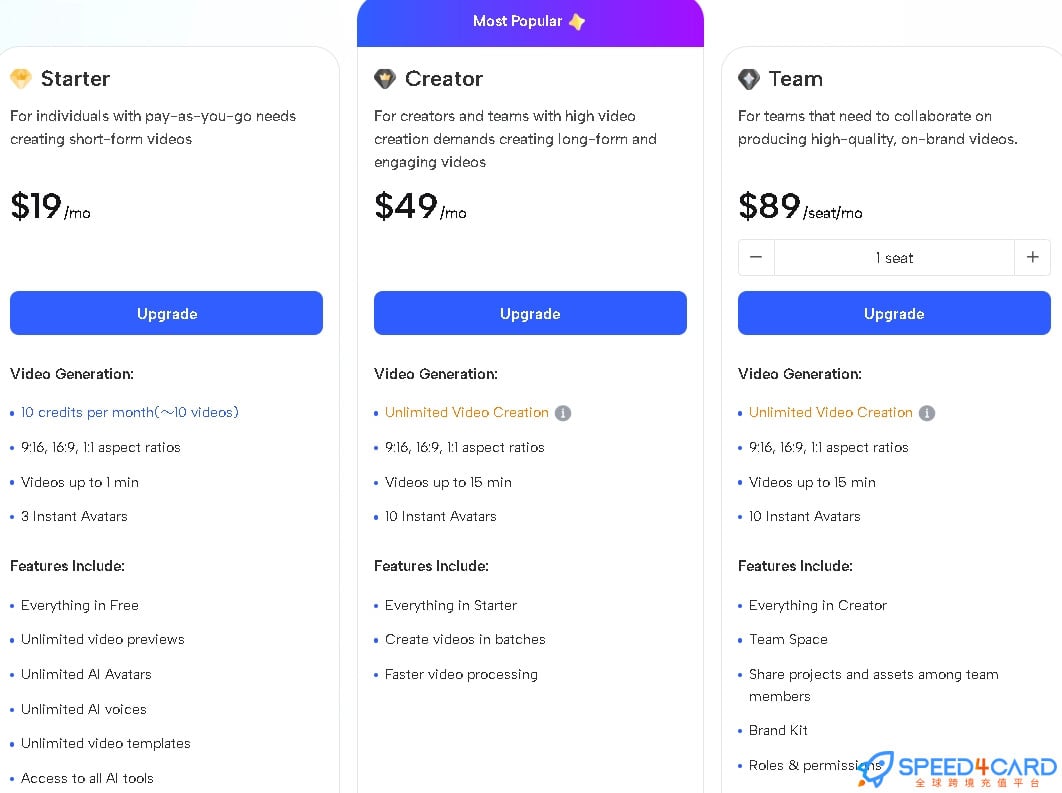Click the Team seat count field
The height and width of the screenshot is (793, 1062).
[x=894, y=258]
